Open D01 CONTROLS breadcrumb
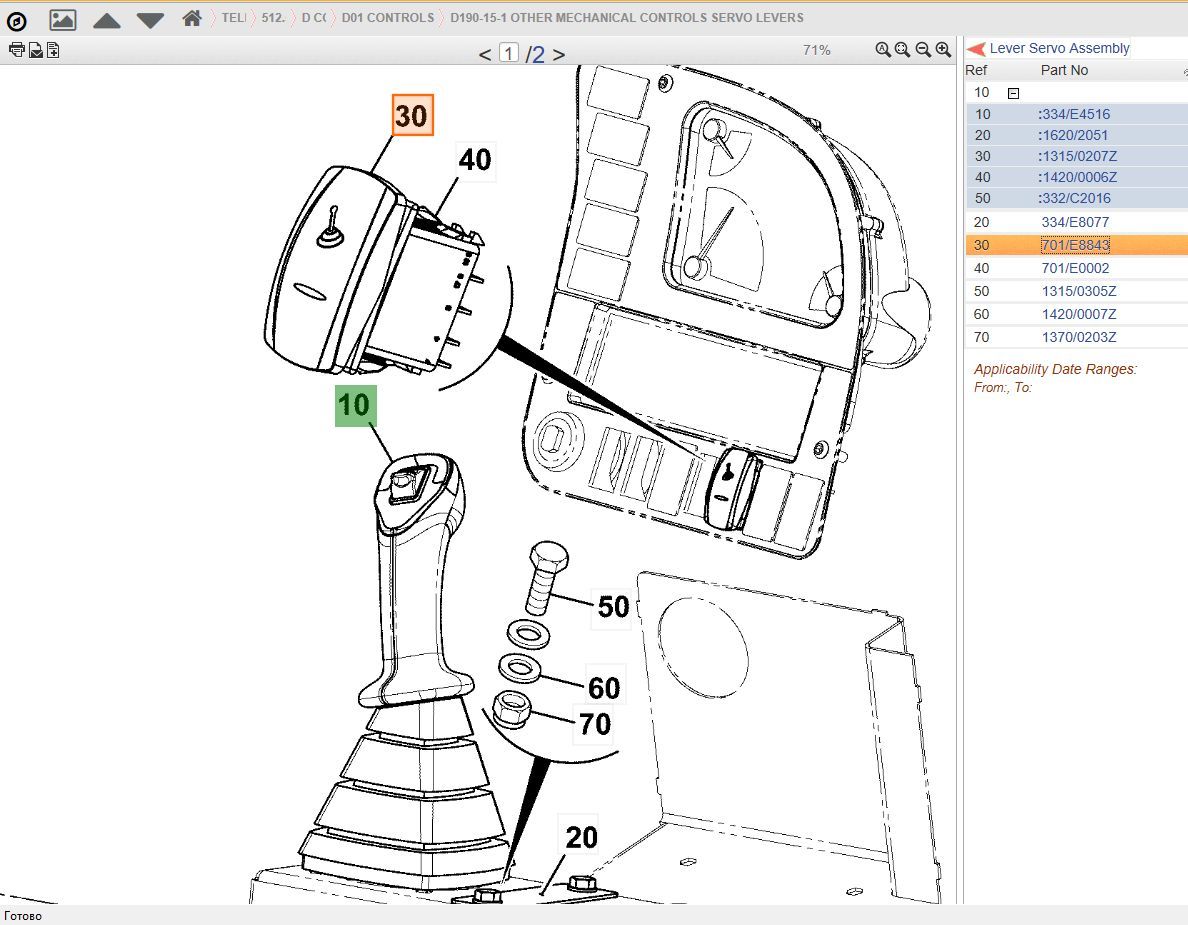 click(x=387, y=18)
